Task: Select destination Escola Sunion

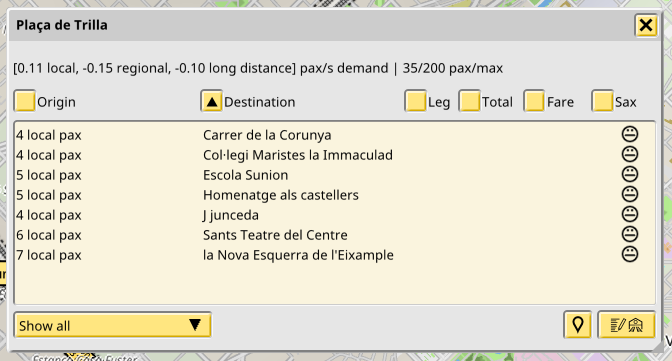Action: [x=246, y=175]
